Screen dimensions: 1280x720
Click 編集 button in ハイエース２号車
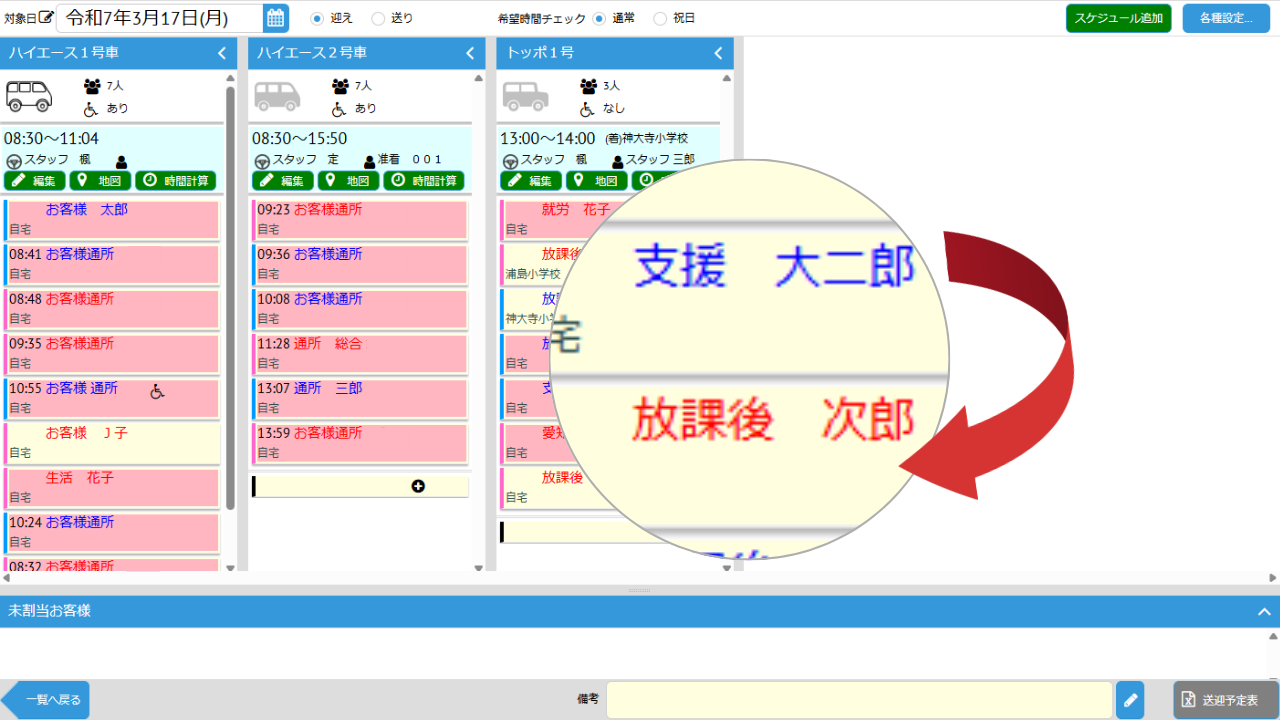[283, 181]
